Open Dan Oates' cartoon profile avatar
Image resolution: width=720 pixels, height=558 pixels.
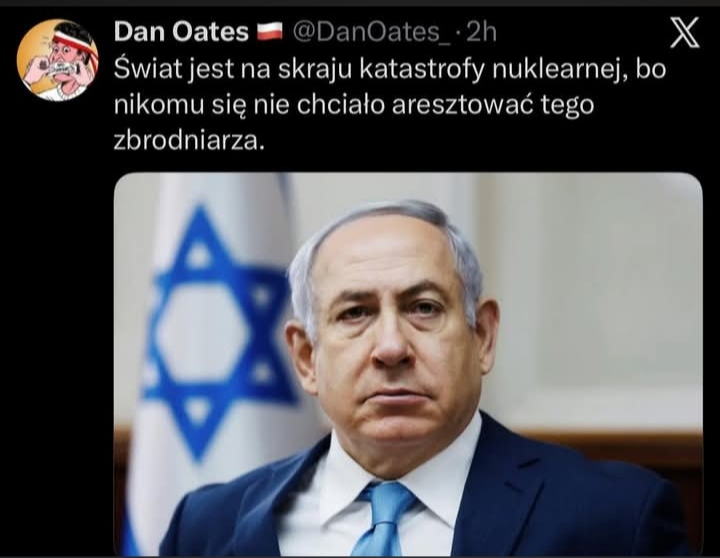(57, 60)
